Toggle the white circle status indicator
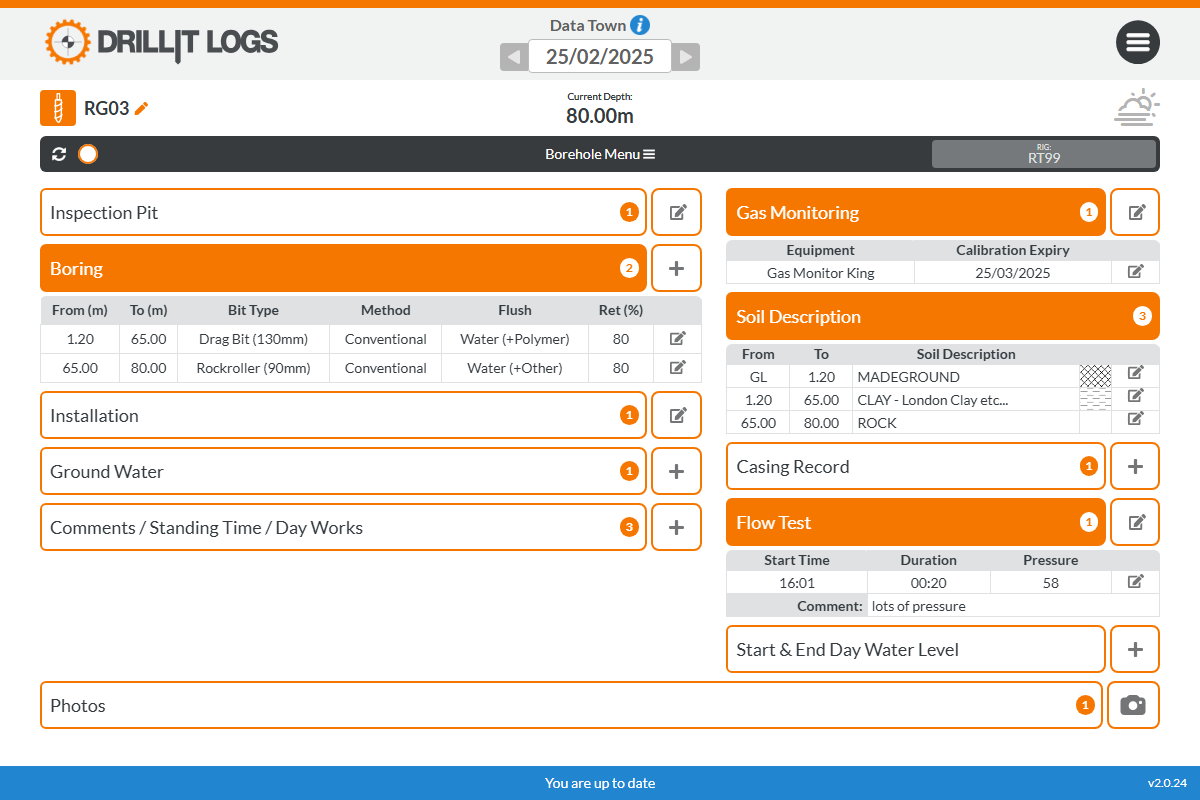 tap(88, 154)
